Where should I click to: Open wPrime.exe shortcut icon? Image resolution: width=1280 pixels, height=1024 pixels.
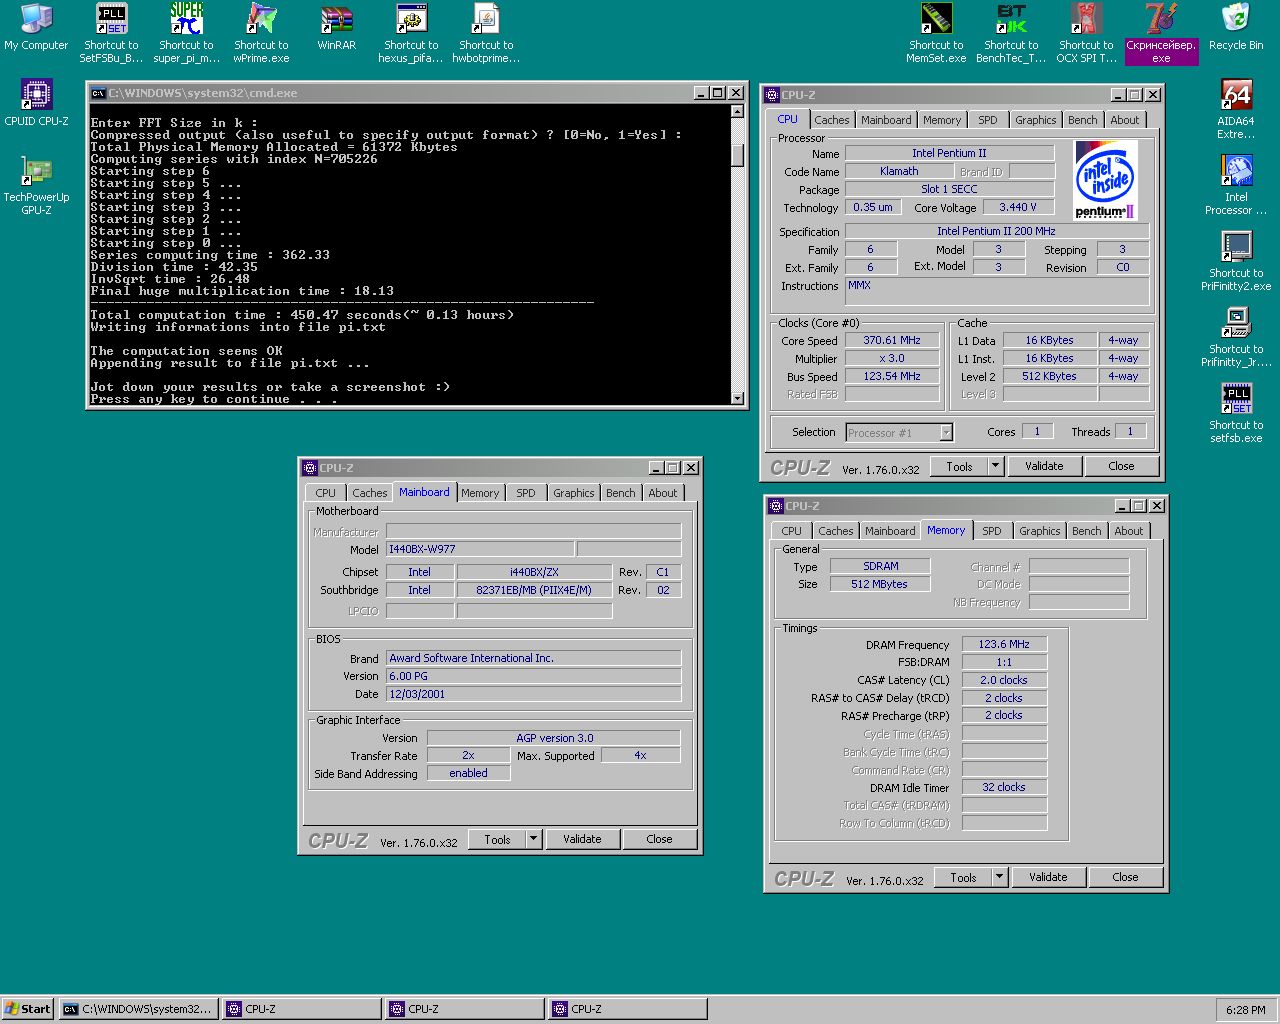[261, 33]
